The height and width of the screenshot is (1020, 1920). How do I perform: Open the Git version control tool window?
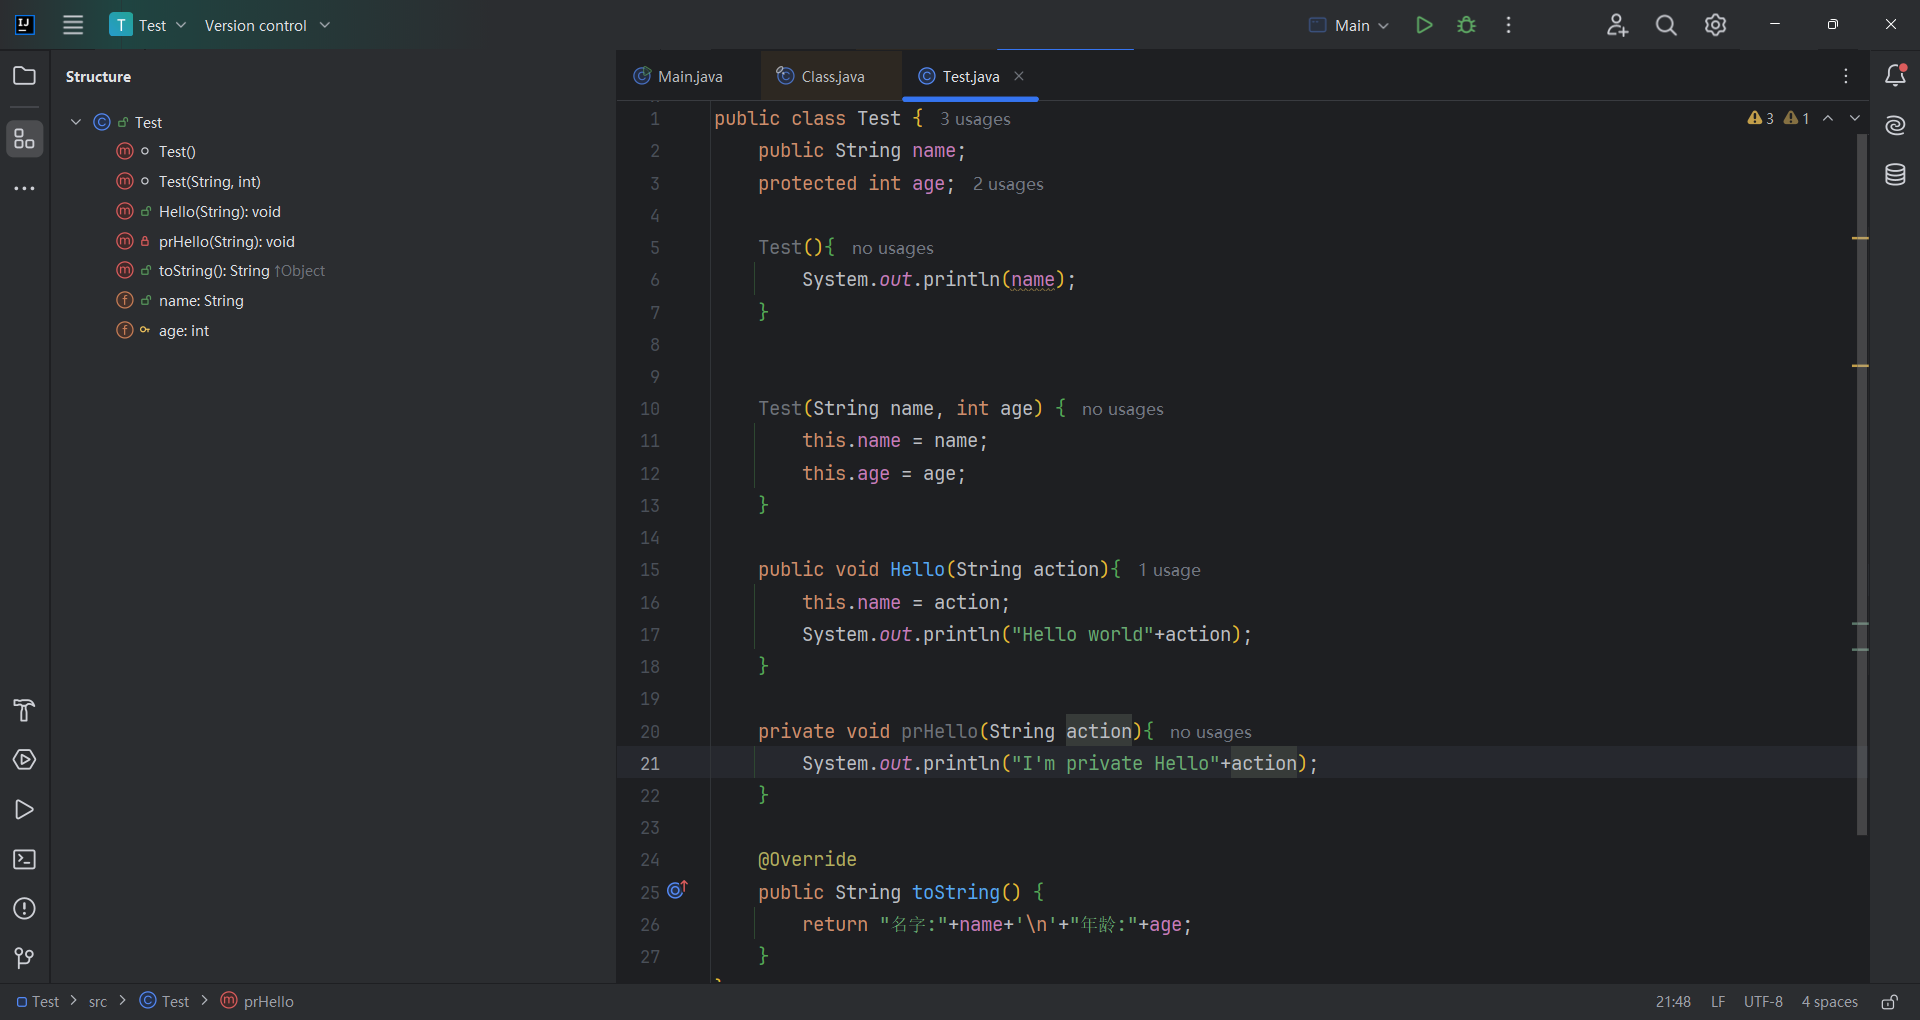click(x=24, y=958)
